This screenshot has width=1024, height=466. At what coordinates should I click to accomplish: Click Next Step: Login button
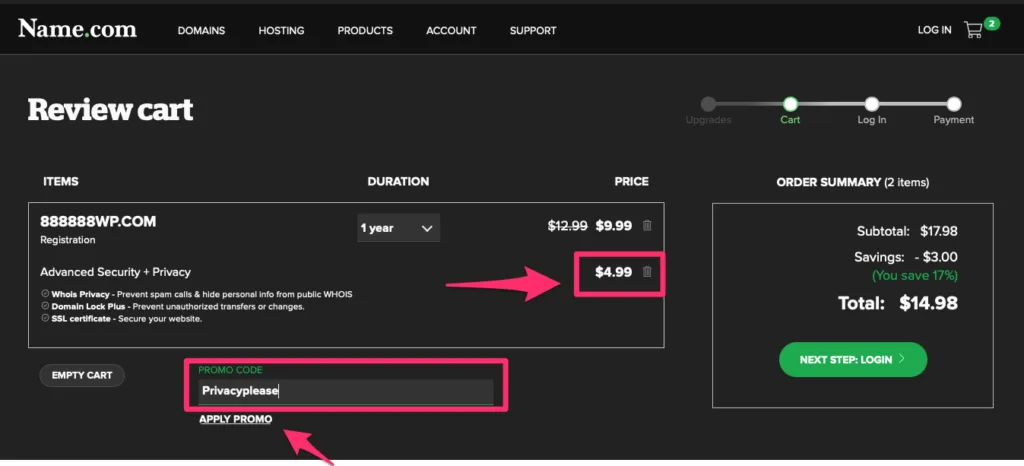[x=852, y=359]
